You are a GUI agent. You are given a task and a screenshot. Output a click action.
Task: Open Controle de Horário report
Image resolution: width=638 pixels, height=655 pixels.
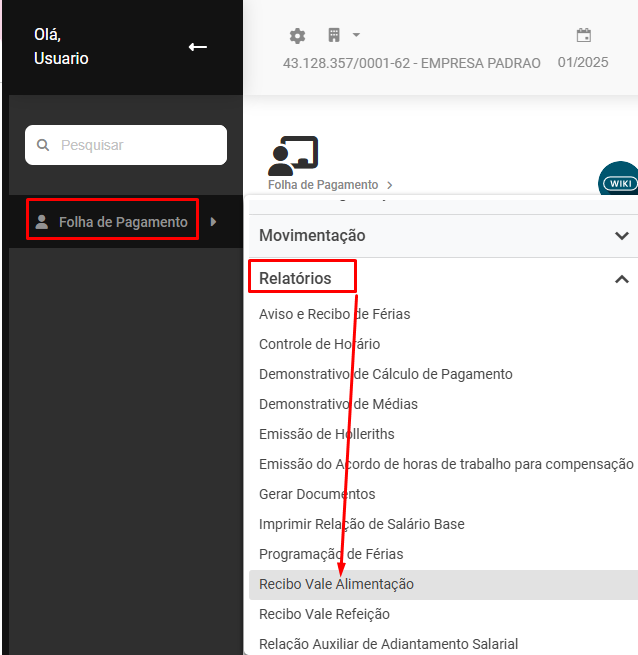pyautogui.click(x=319, y=344)
